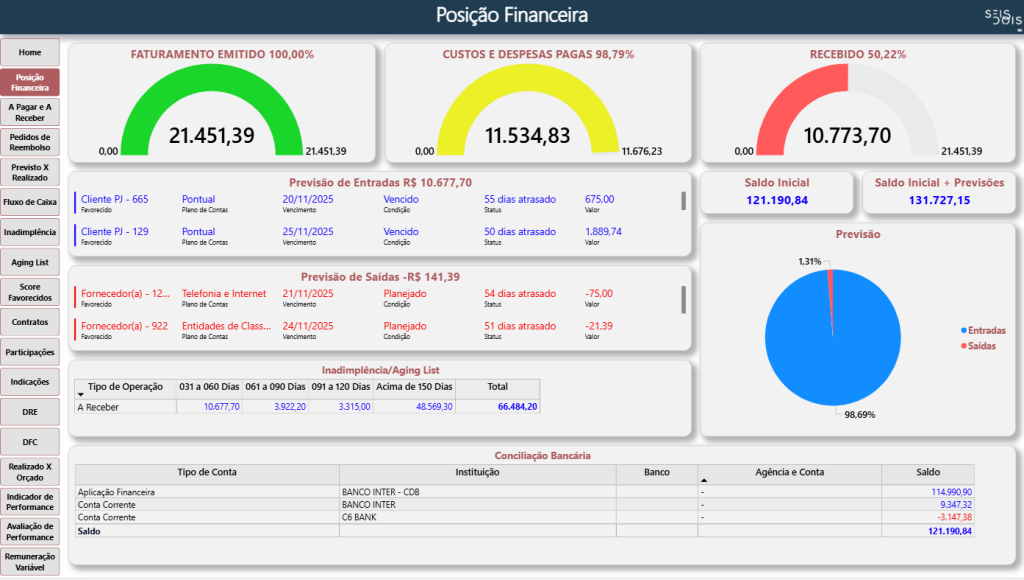Go to Score Favorecidos

pos(30,292)
